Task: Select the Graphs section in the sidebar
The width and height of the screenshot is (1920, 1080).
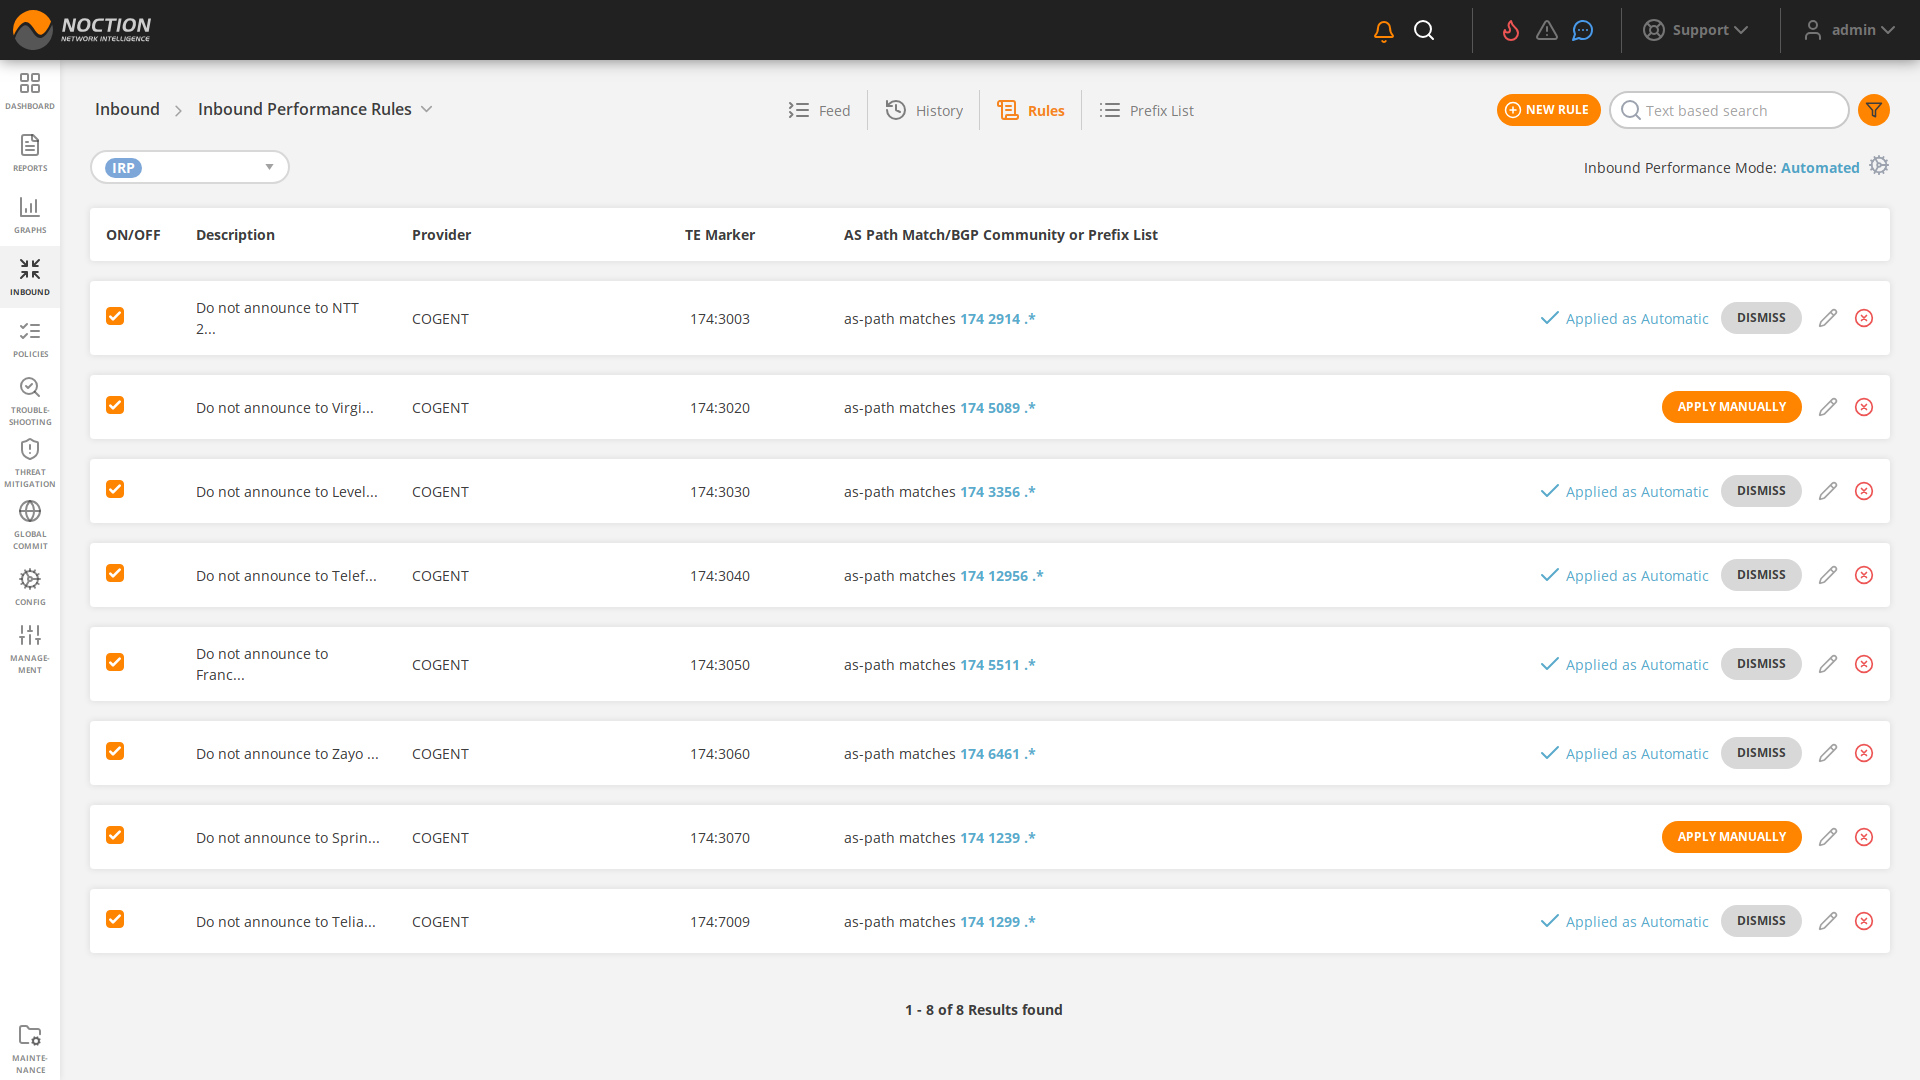Action: click(x=30, y=213)
